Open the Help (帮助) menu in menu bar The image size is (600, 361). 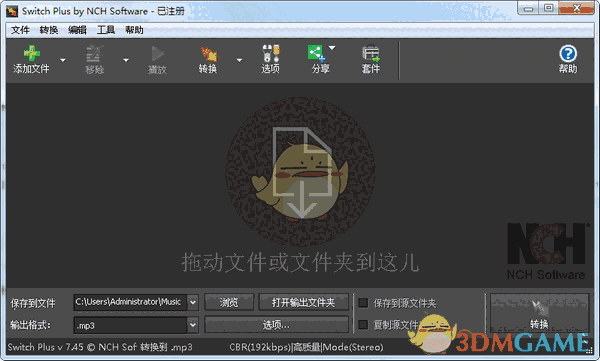[134, 30]
